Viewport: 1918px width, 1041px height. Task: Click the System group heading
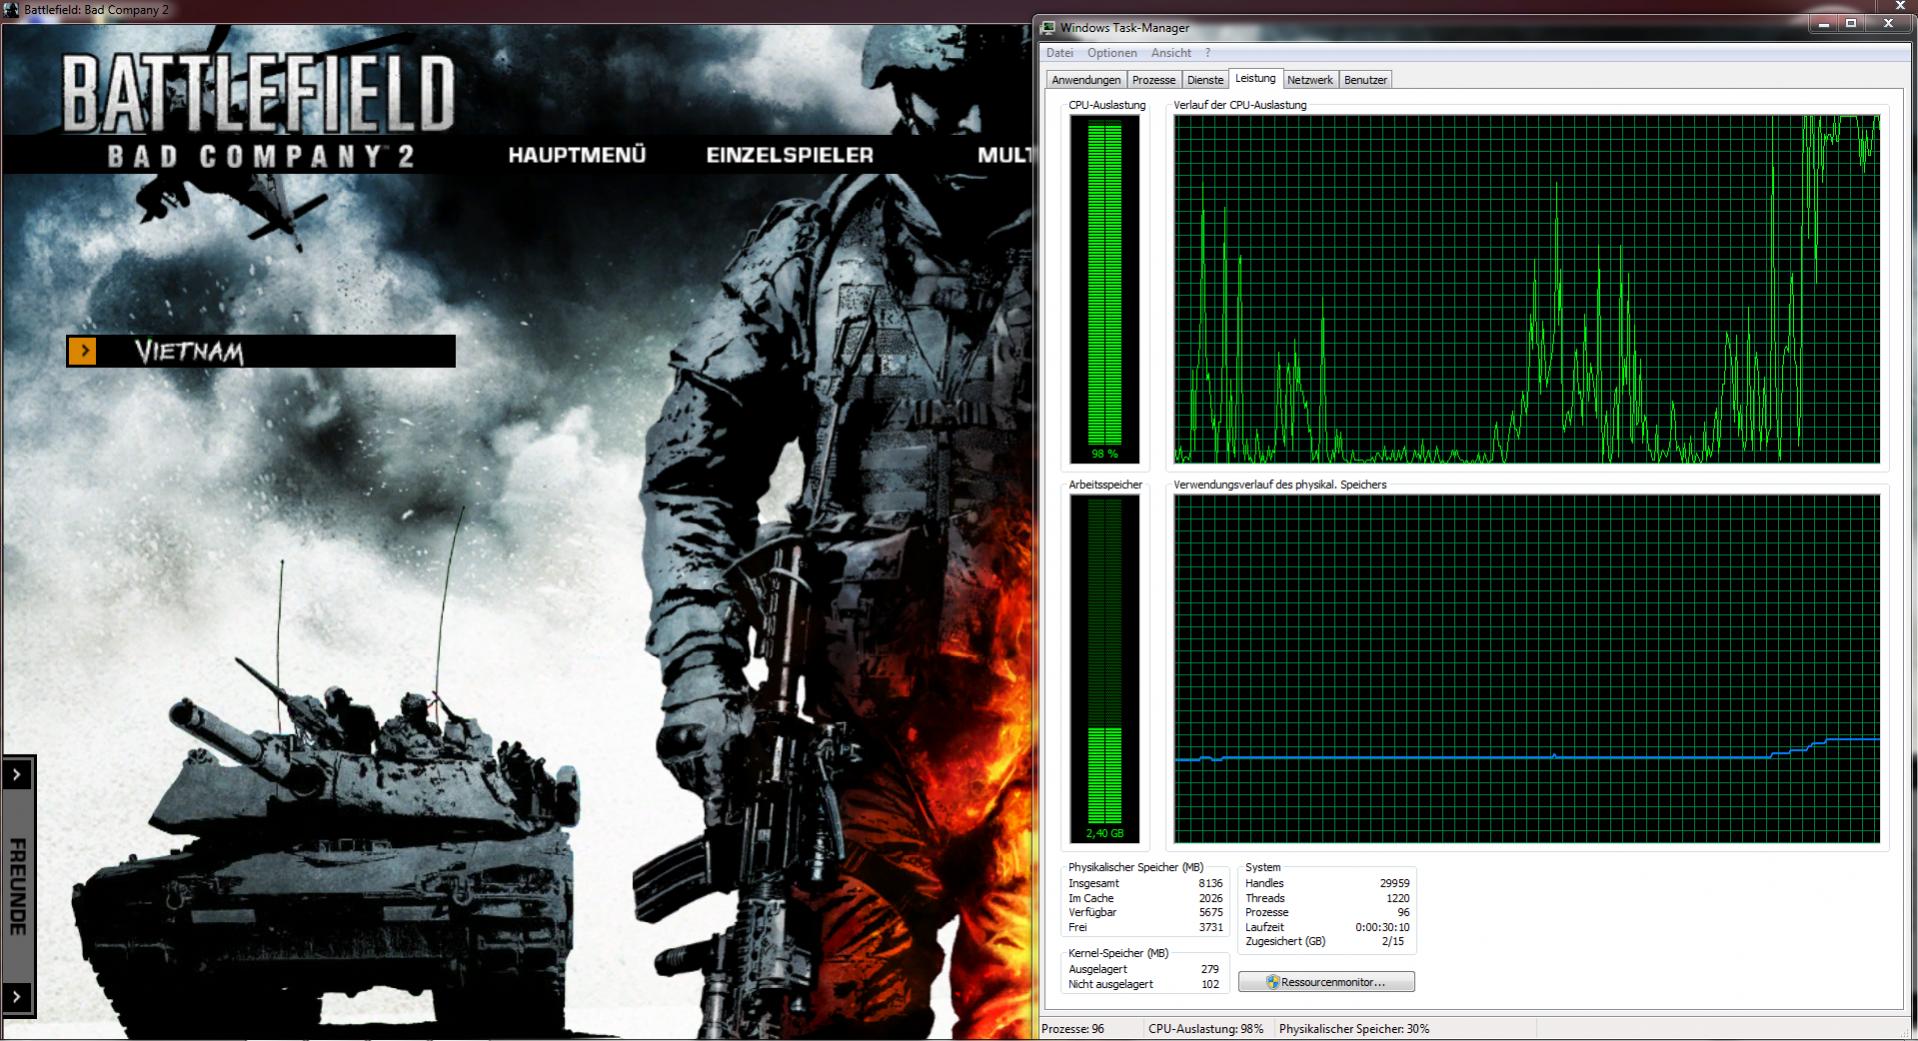point(1262,867)
